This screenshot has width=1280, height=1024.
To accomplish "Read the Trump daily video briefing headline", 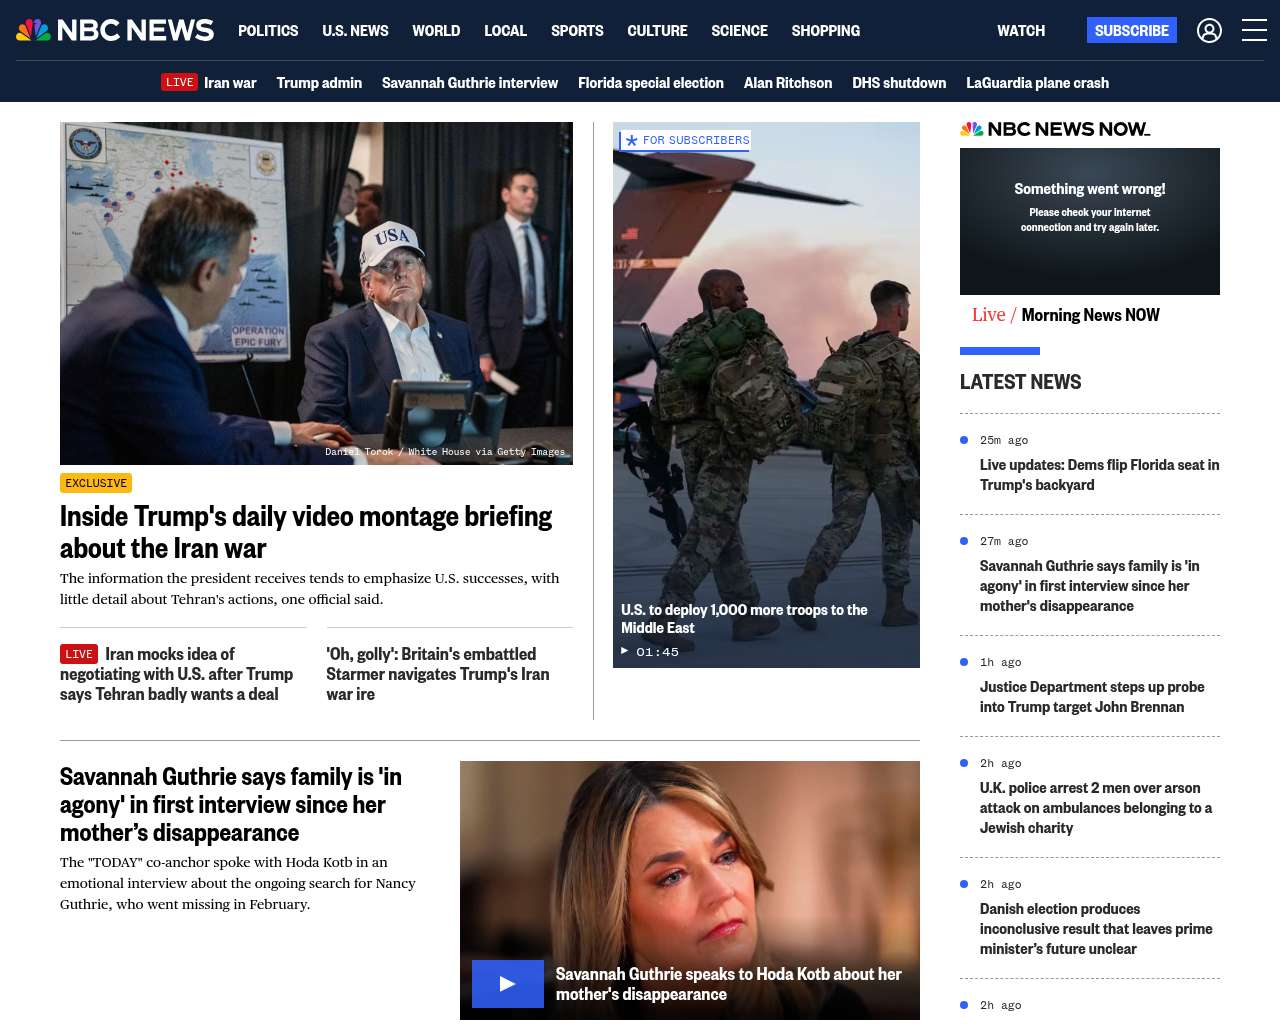I will coord(306,532).
